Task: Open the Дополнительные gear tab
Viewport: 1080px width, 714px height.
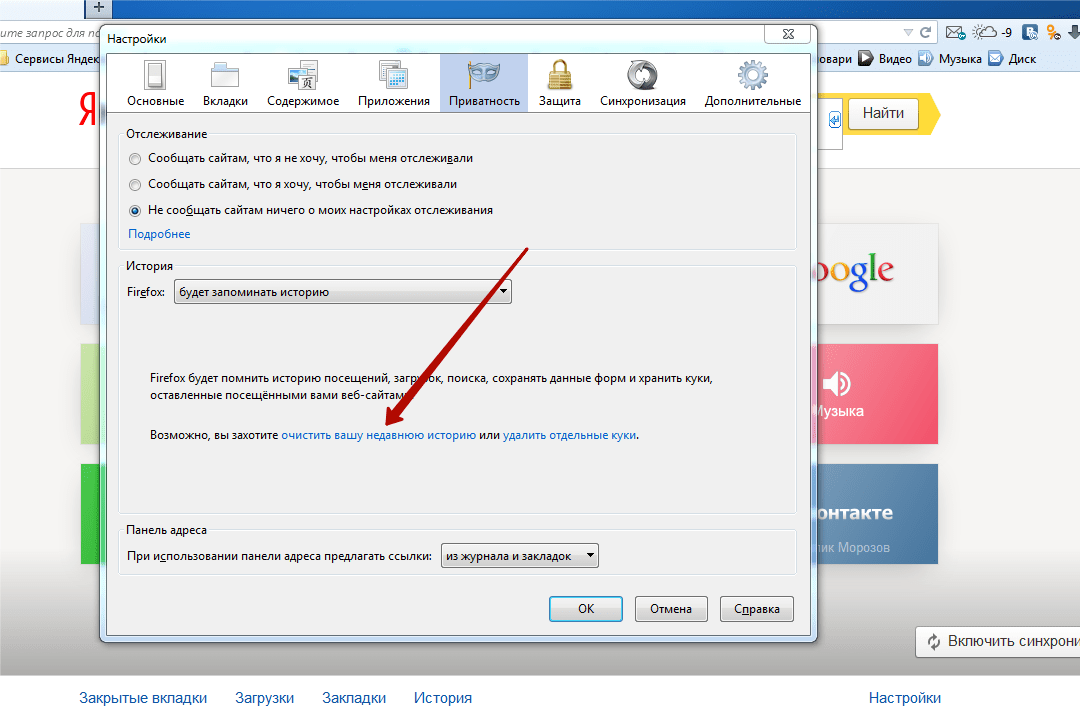Action: coord(752,84)
